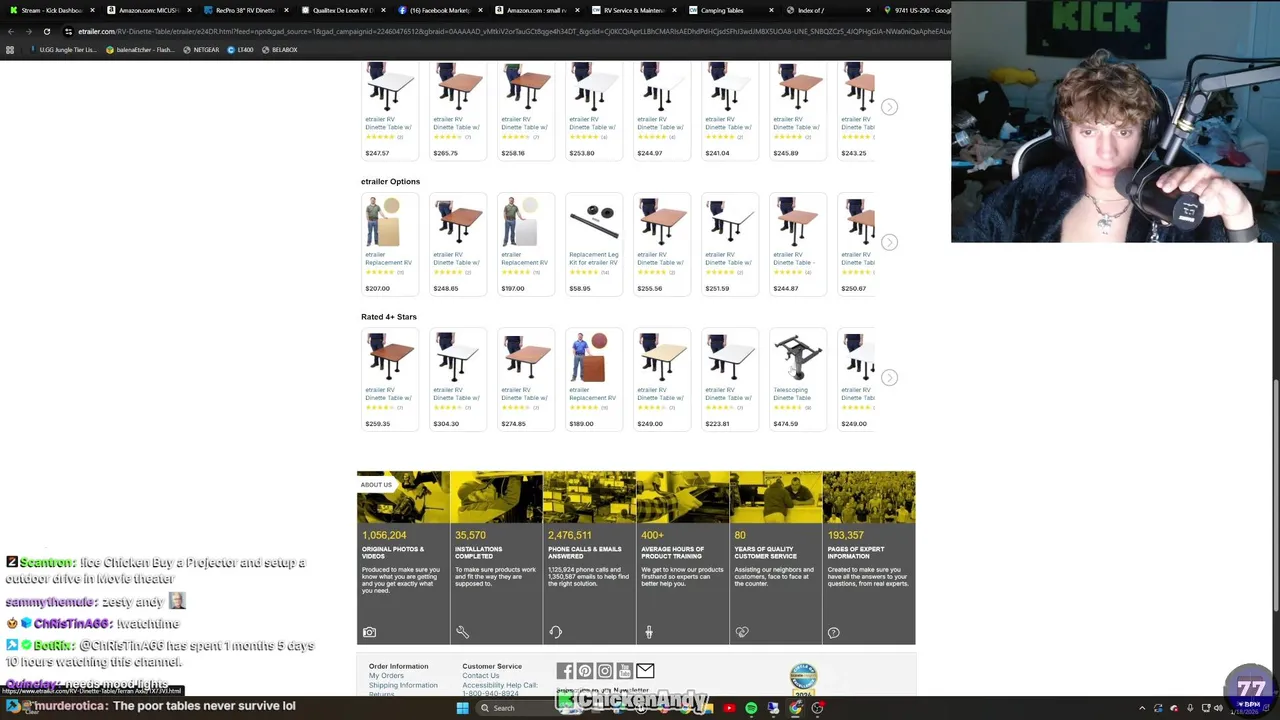
Task: Open Contact Us footer link
Action: (x=481, y=676)
